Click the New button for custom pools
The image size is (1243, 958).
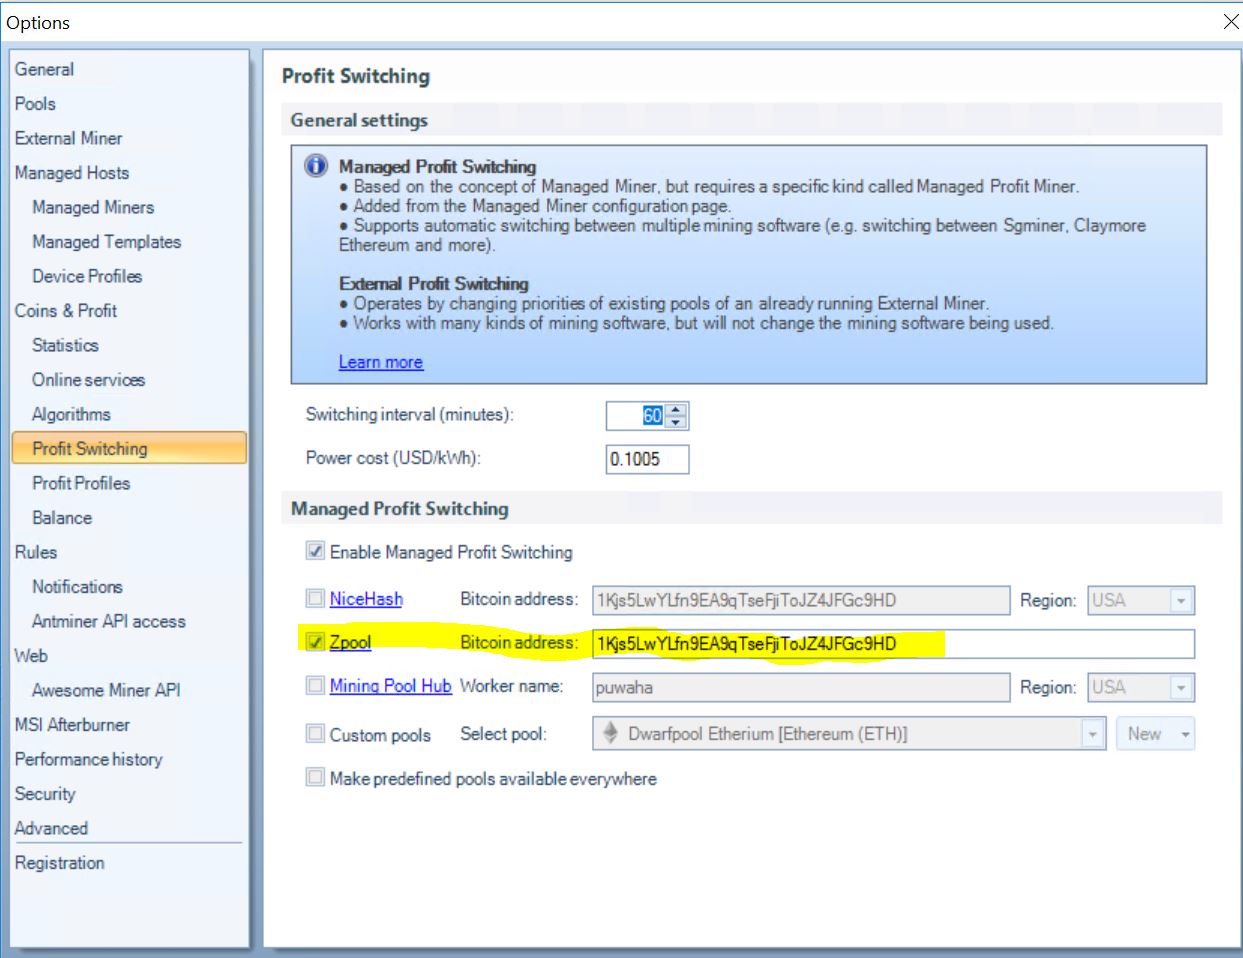click(1145, 734)
